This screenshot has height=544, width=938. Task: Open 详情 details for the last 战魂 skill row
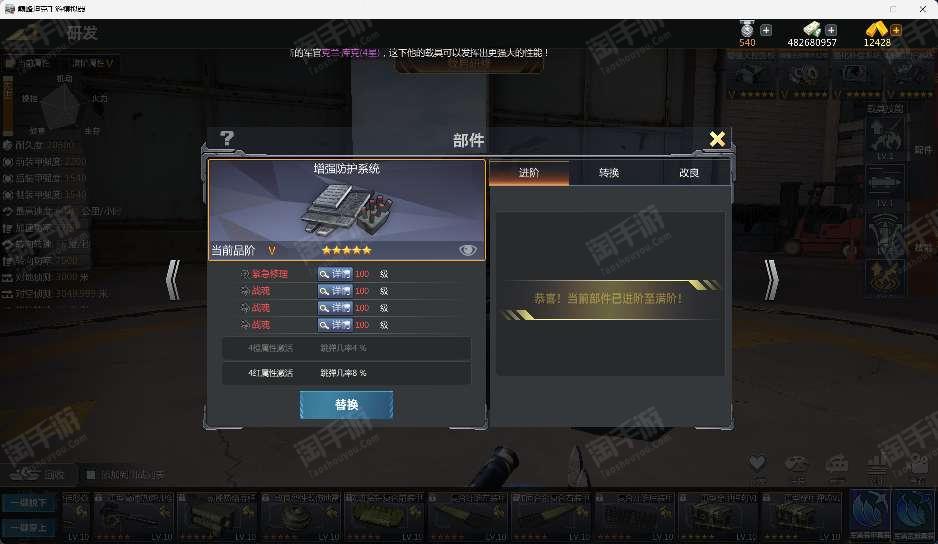(x=335, y=324)
